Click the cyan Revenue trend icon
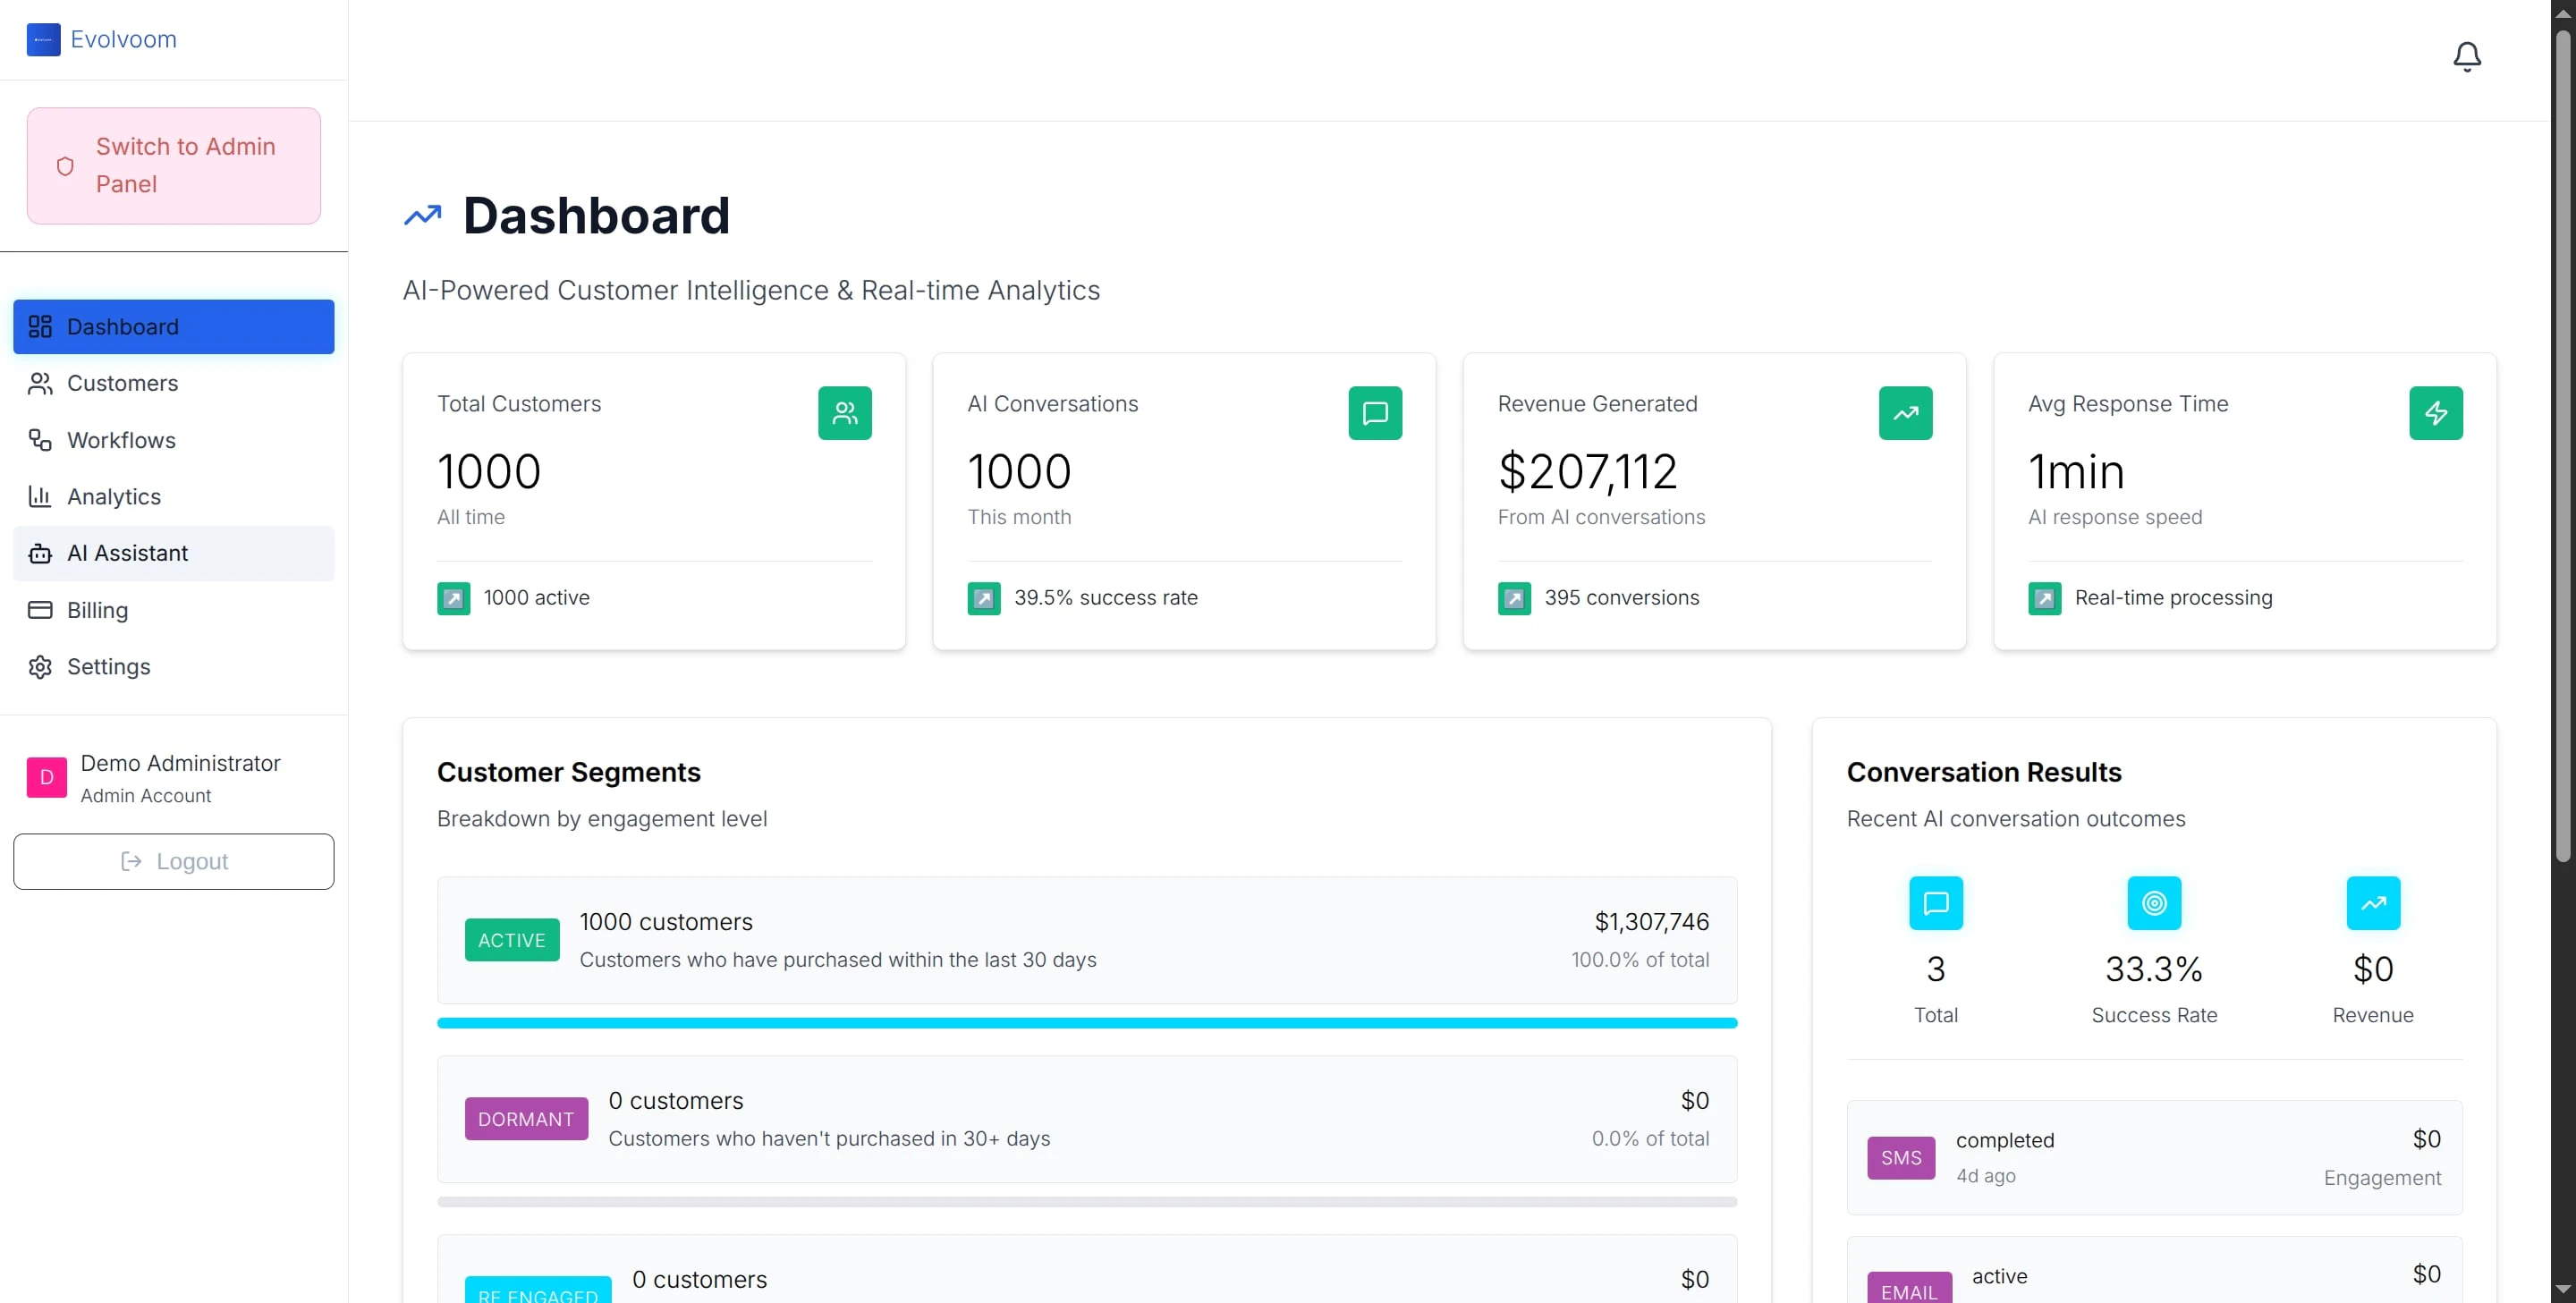 coord(2372,903)
